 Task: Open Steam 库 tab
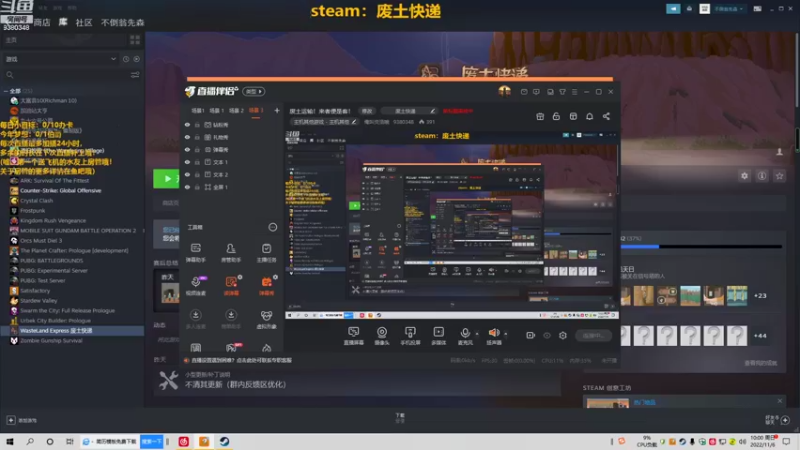tap(63, 22)
